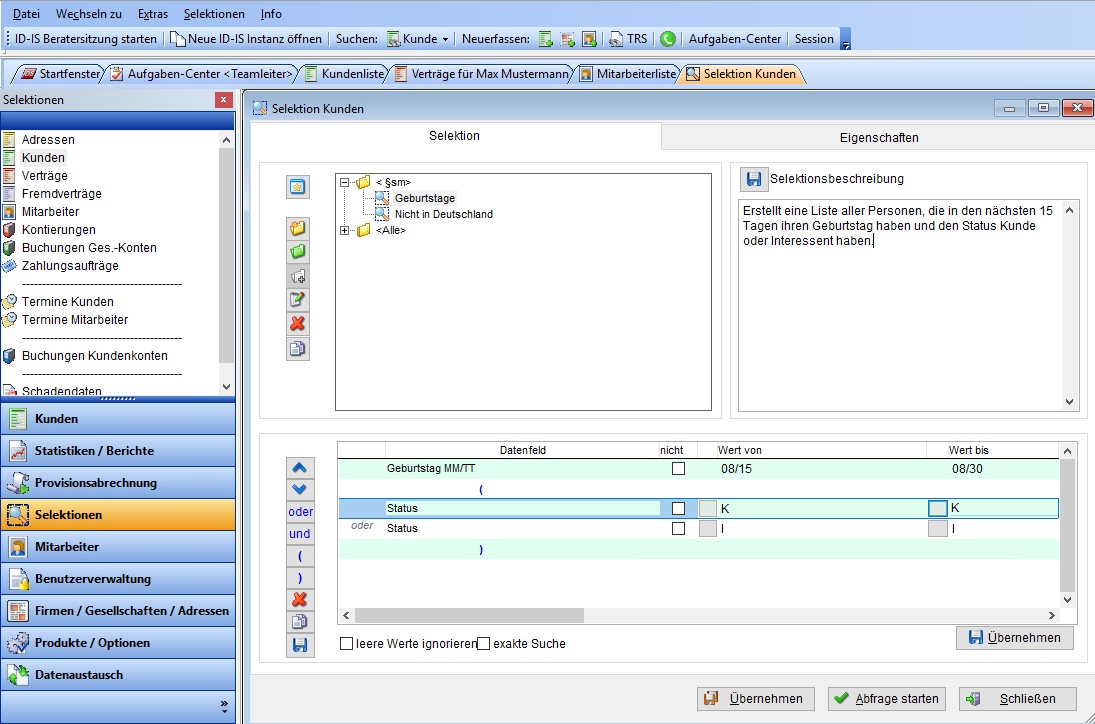Viewport: 1095px width, 724px height.
Task: Click the green phone icon in the toolbar
Action: coord(668,39)
